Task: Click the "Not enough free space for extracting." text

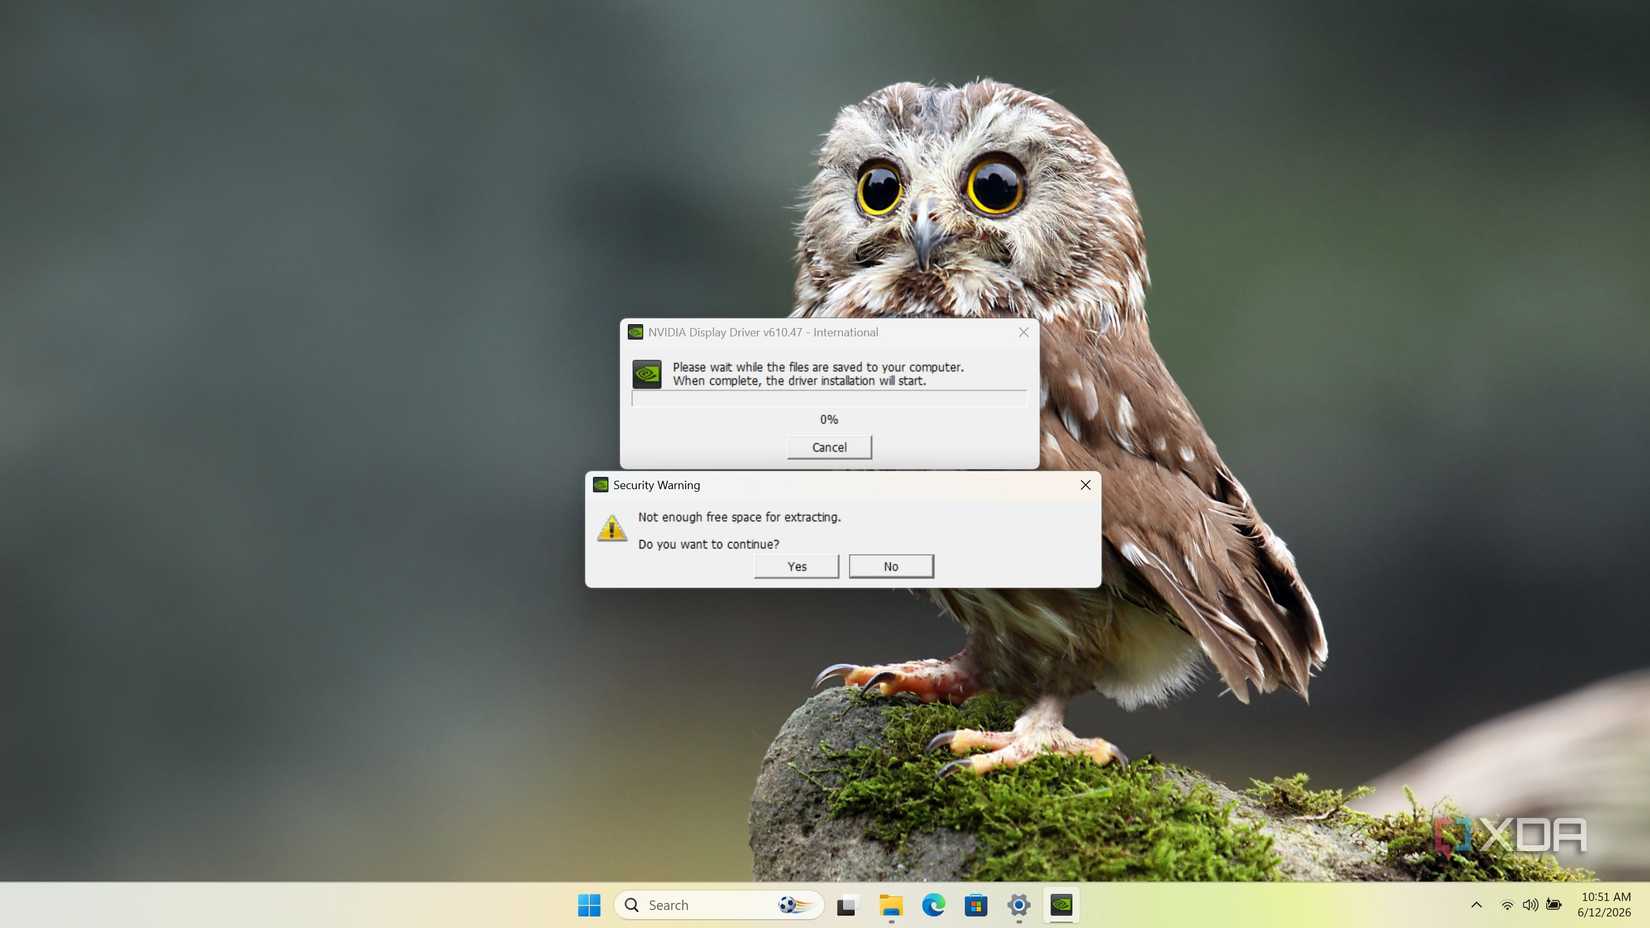Action: [739, 517]
